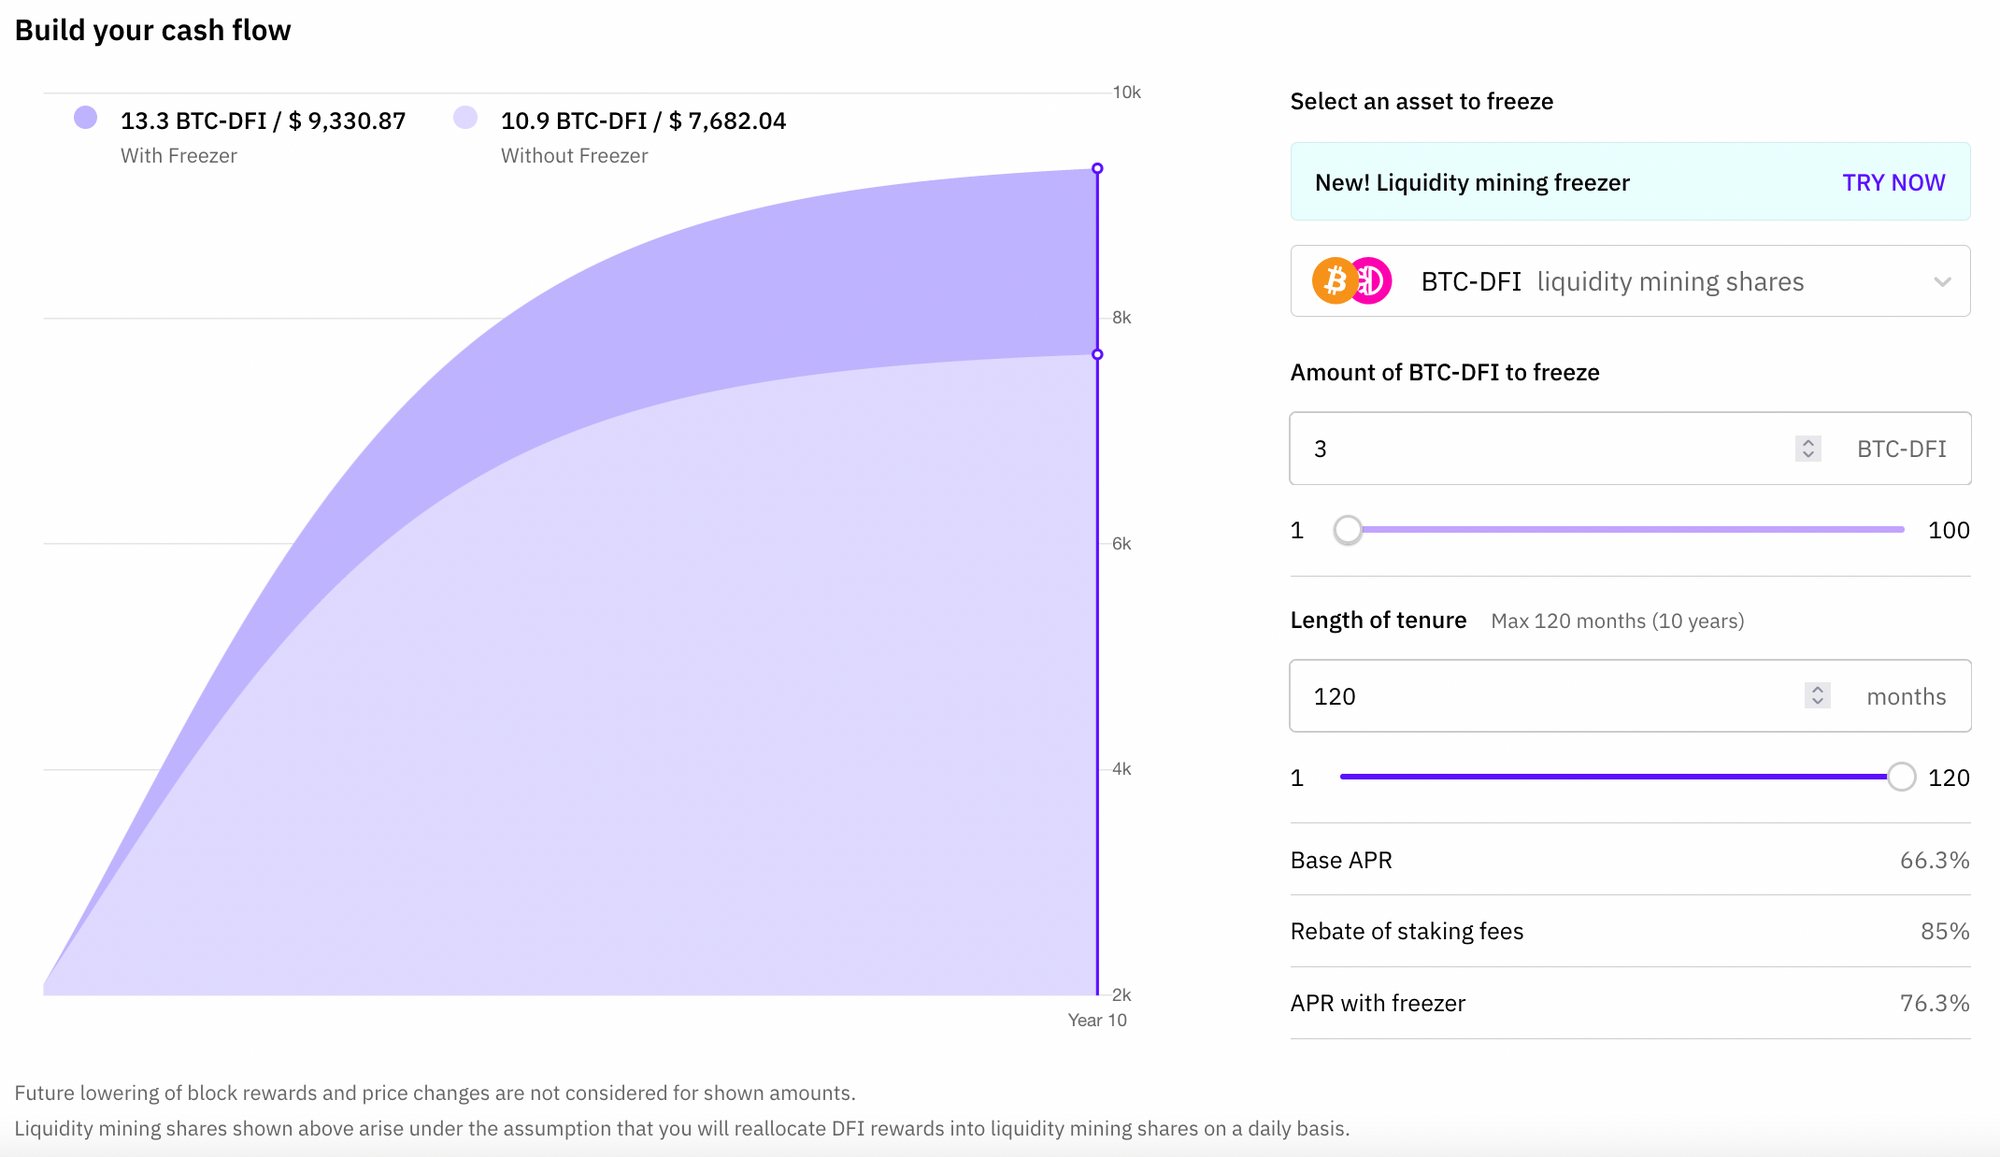Click the Without Freezer legend dot
Image resolution: width=2000 pixels, height=1157 pixels.
click(x=465, y=118)
